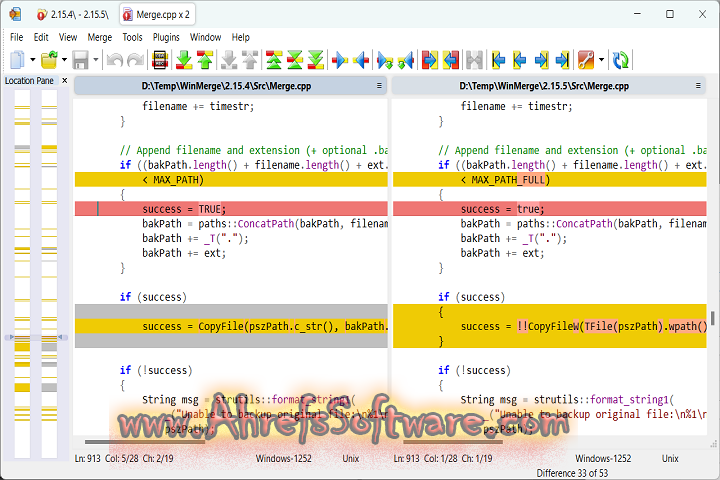Viewport: 720px width, 480px height.
Task: Click the All Left copy icon
Action: pos(451,60)
